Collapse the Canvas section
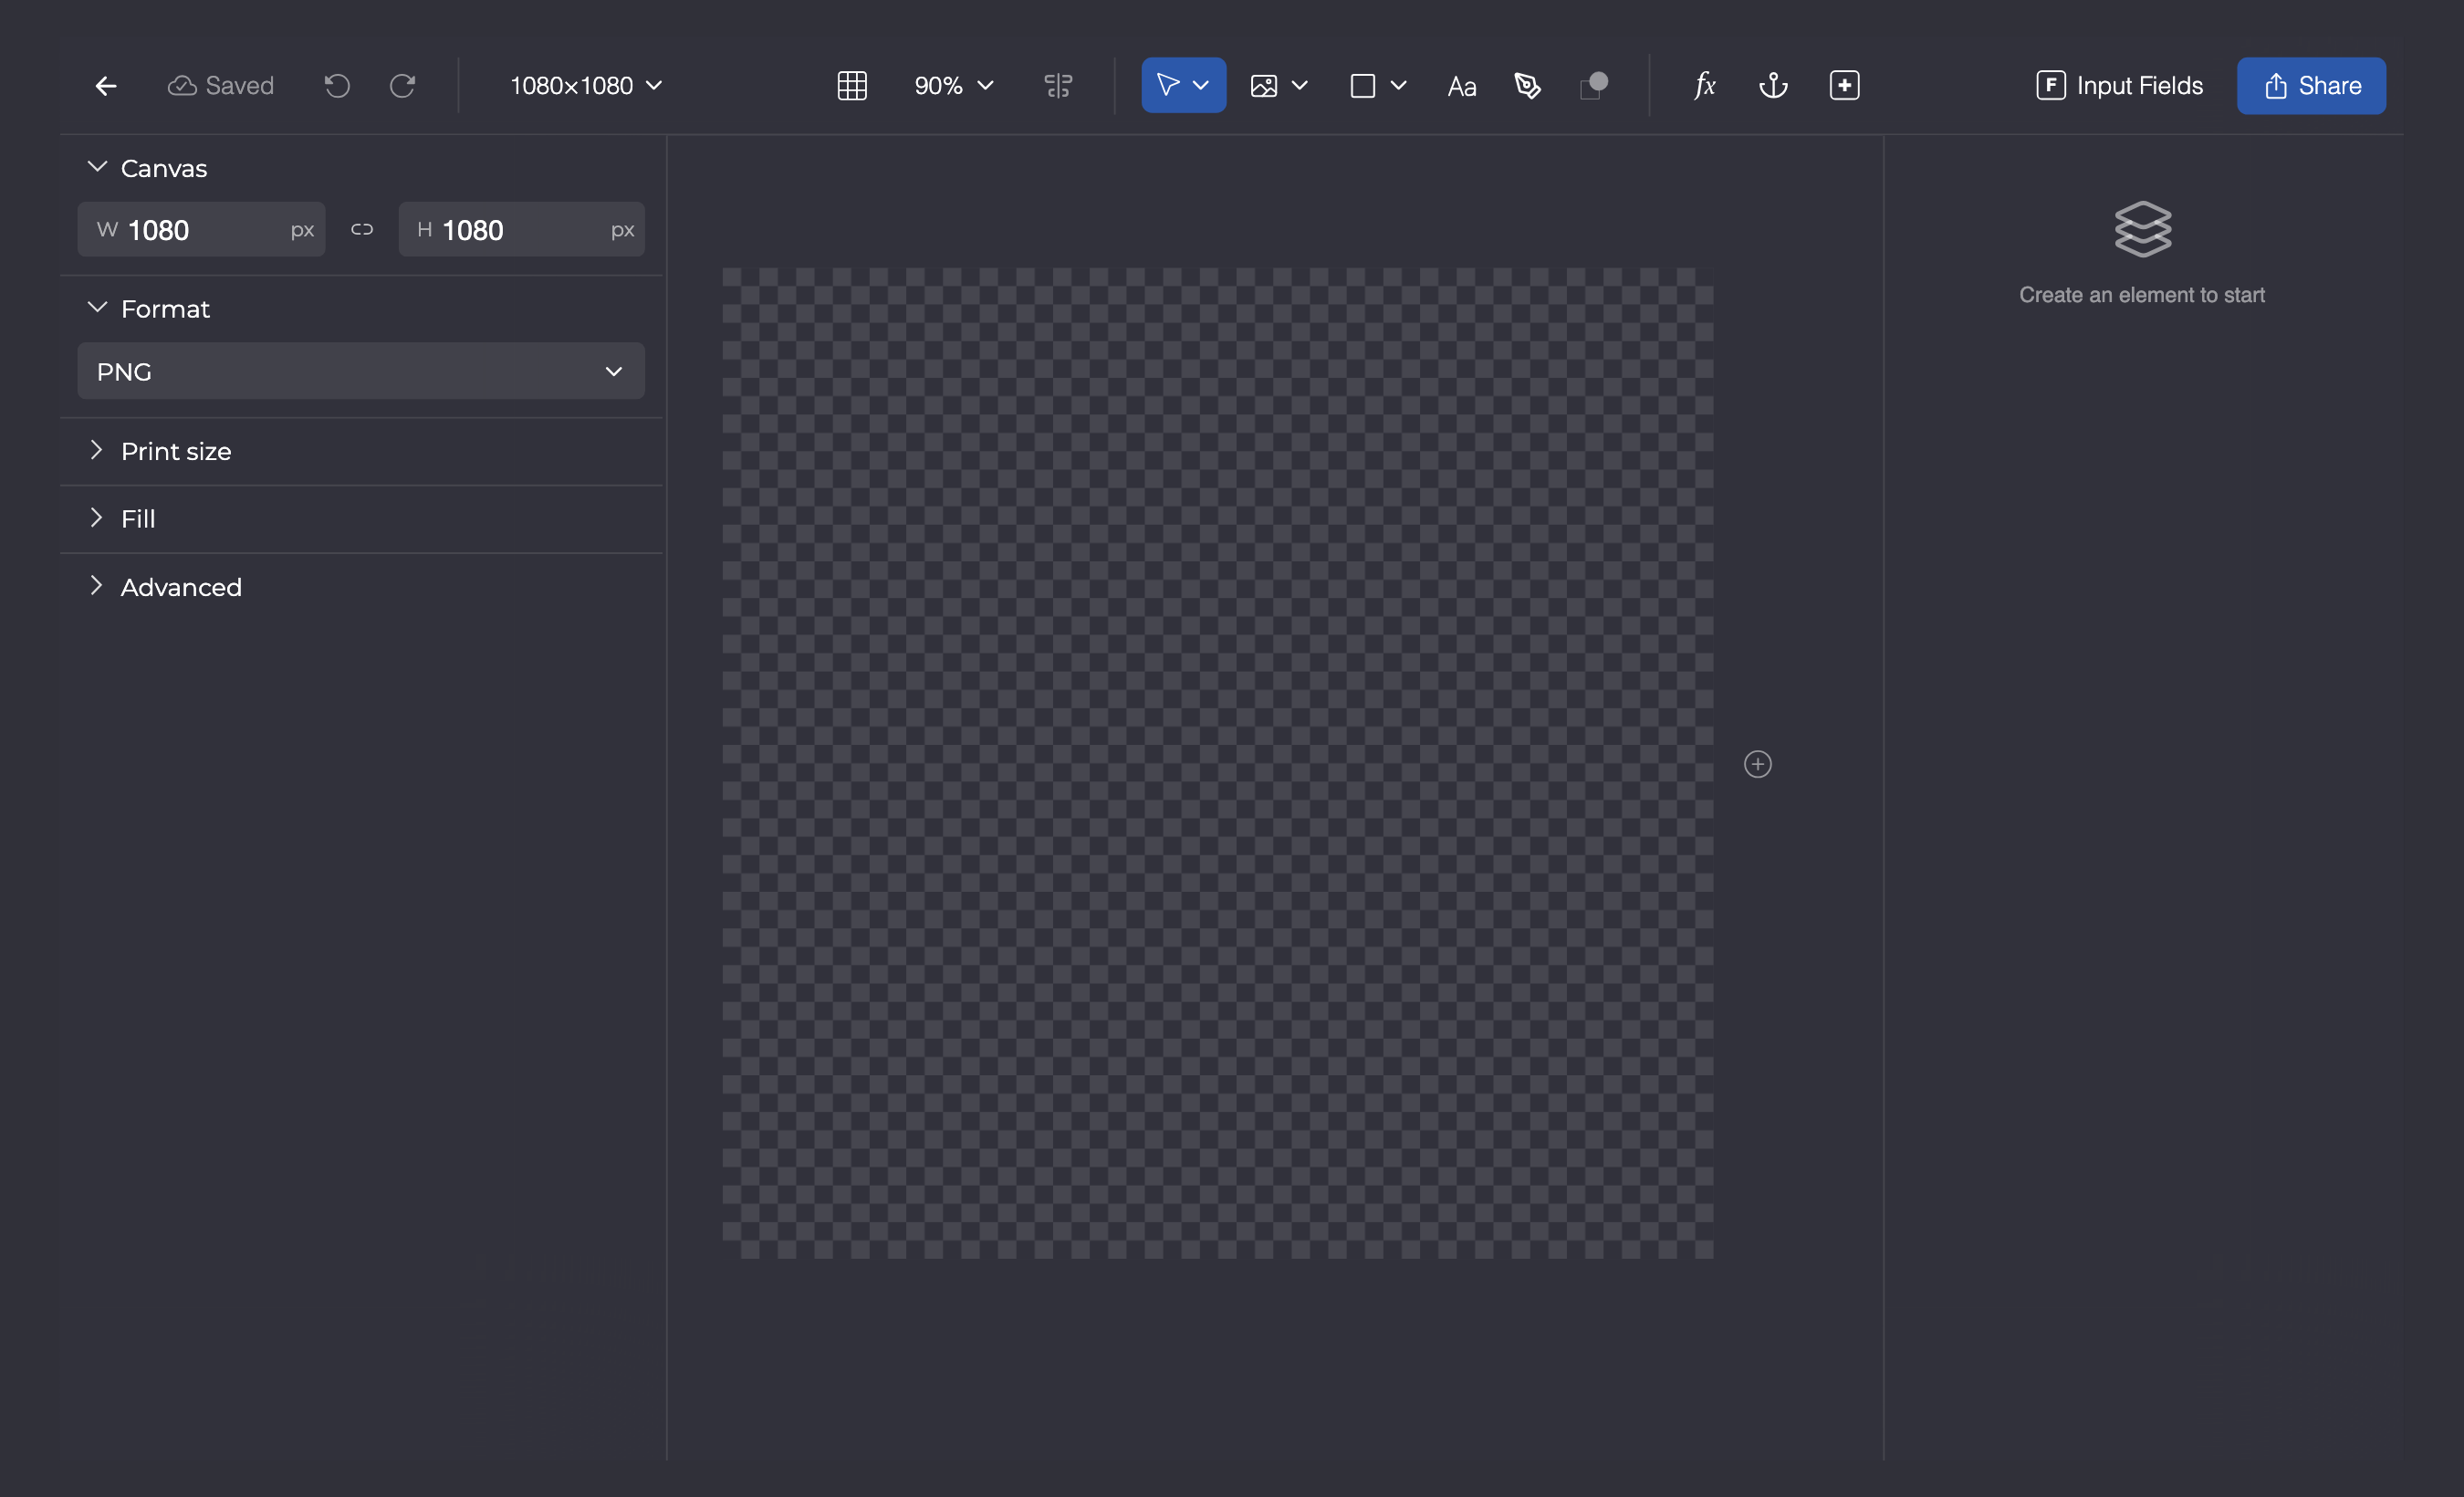 (x=97, y=167)
